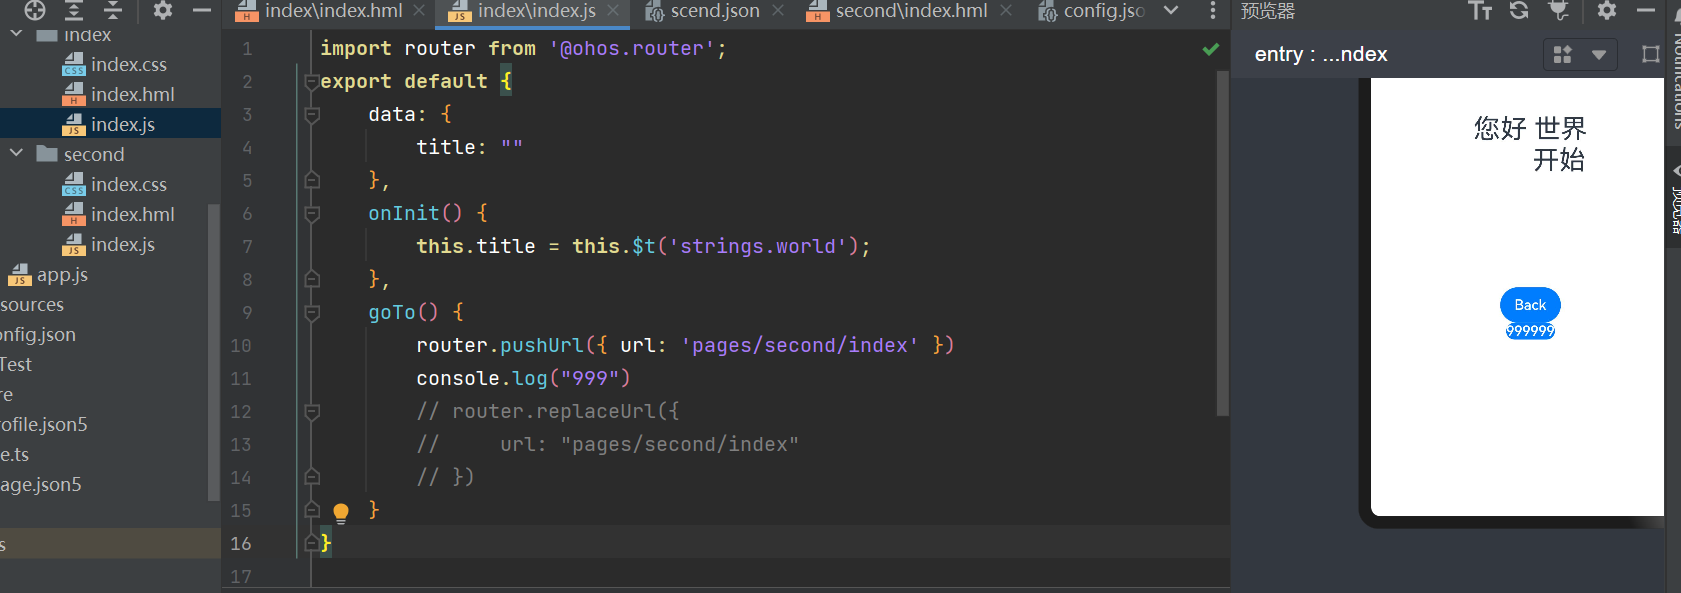This screenshot has height=593, width=1681.
Task: Open the 'ofile.json5' file in the tree
Action: [x=44, y=424]
